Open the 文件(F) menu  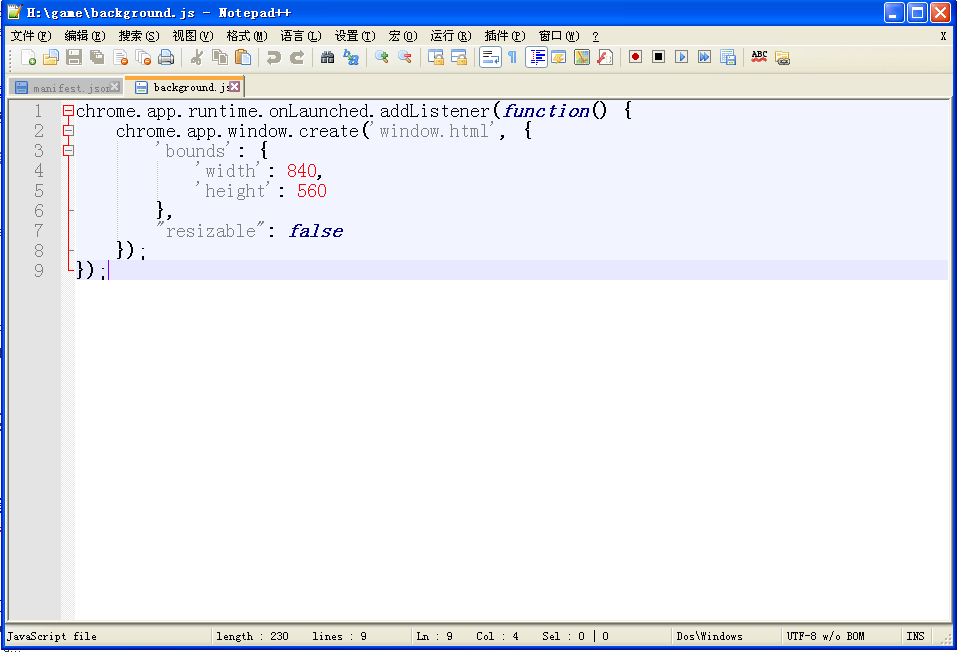(x=30, y=35)
